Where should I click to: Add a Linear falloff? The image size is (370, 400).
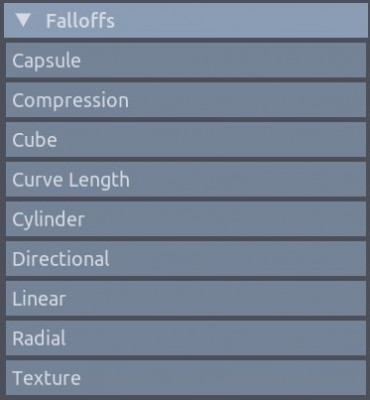186,298
